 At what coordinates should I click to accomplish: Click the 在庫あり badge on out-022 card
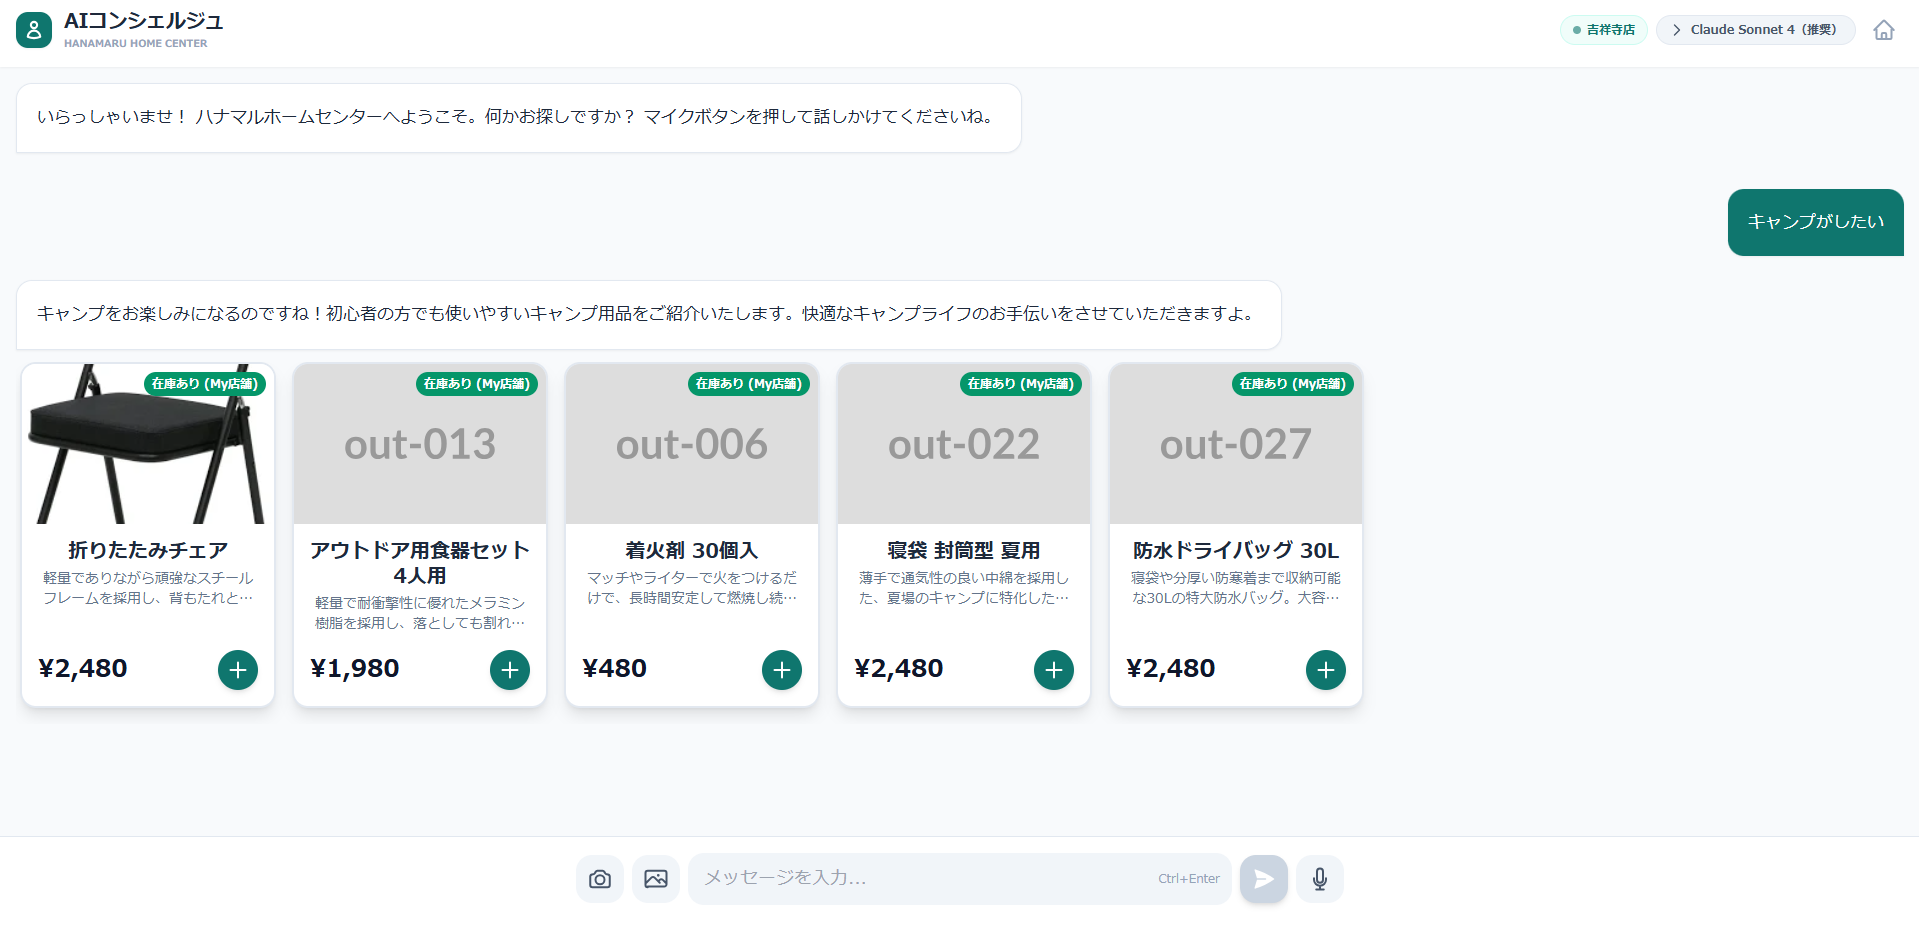click(x=1021, y=384)
